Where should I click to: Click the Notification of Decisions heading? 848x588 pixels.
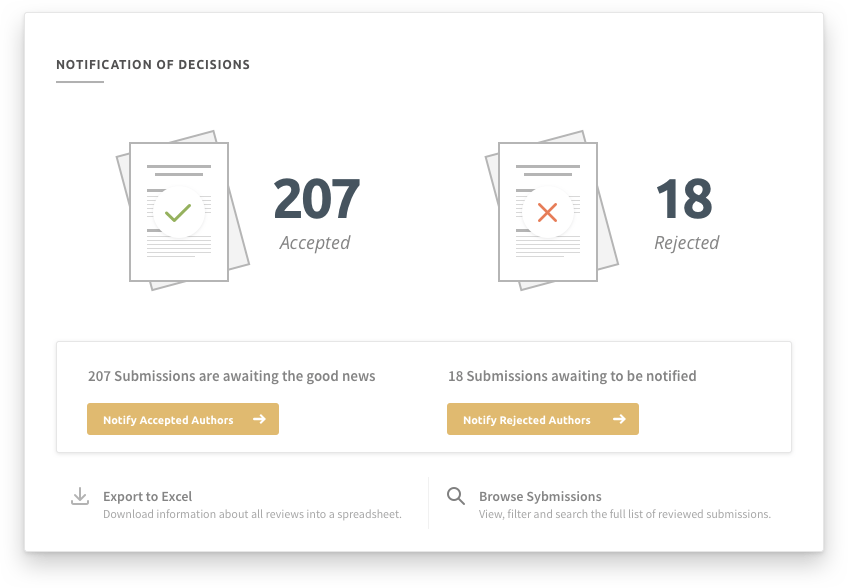coord(153,65)
